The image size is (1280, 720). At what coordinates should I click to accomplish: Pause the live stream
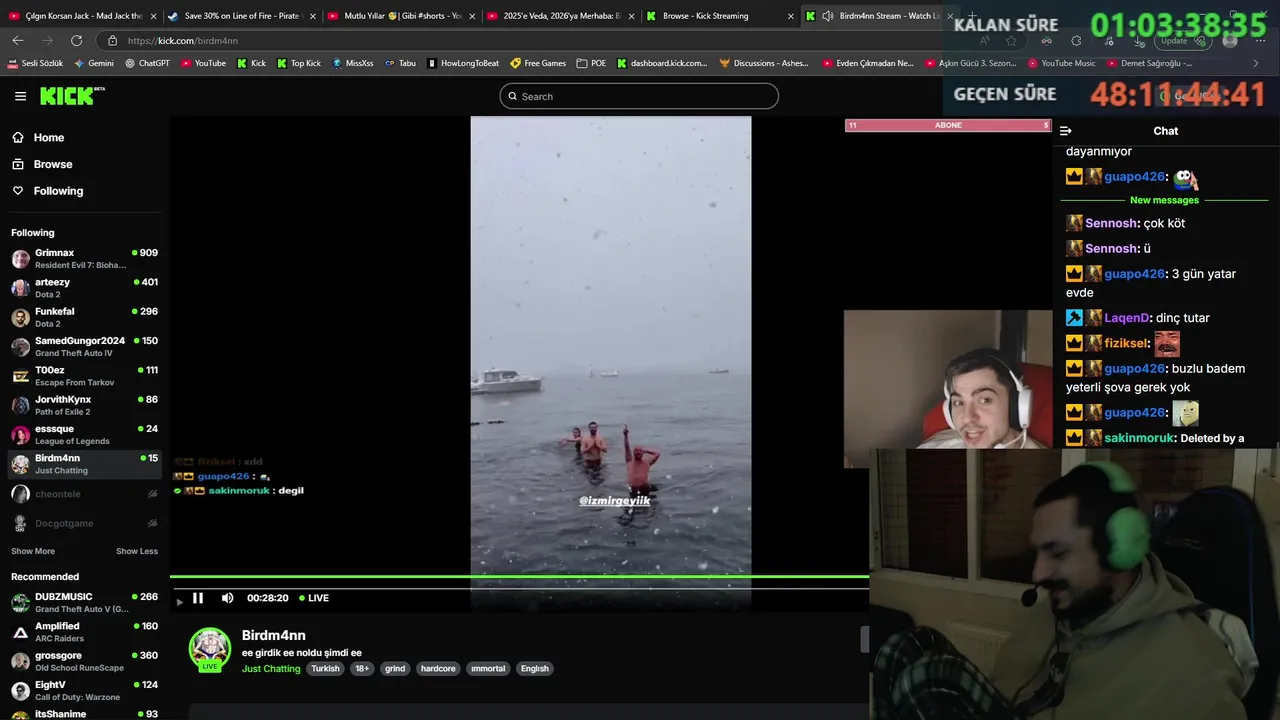[198, 598]
